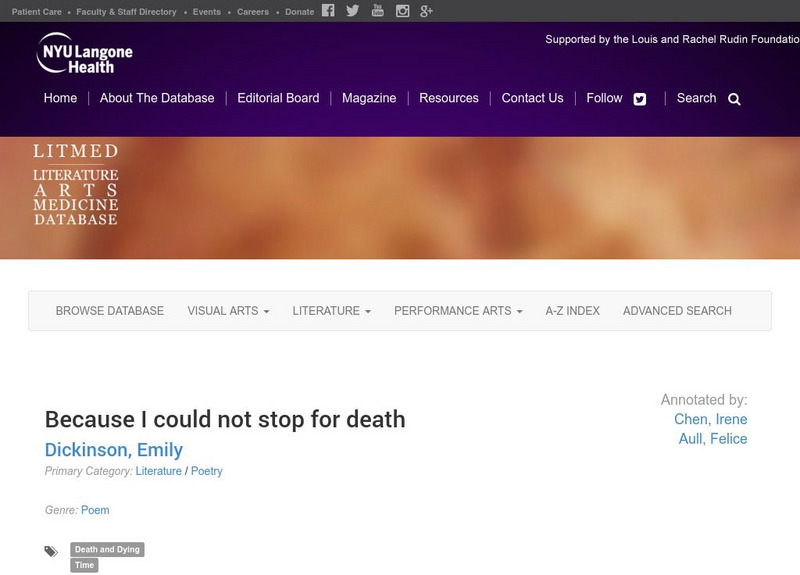
Task: Open About The Database menu item
Action: point(157,98)
